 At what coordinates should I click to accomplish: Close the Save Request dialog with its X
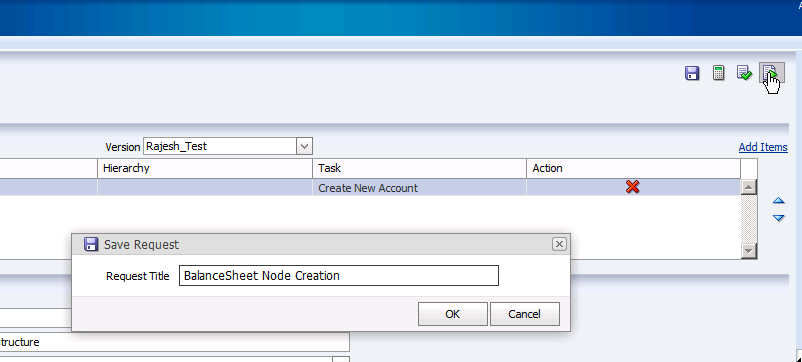(x=559, y=244)
